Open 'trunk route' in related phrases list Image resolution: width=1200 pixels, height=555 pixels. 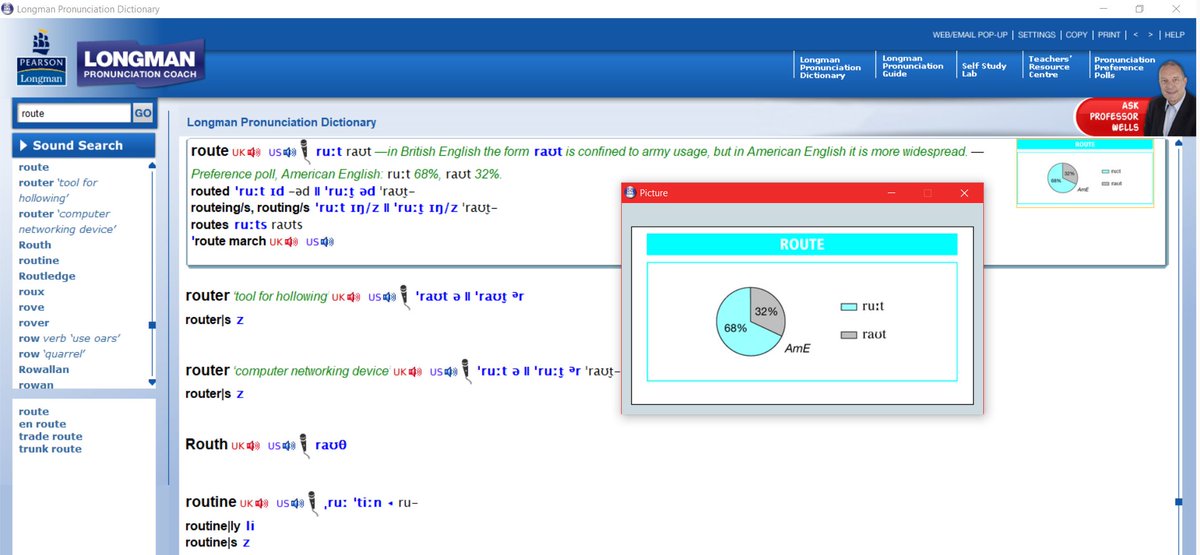pyautogui.click(x=50, y=449)
